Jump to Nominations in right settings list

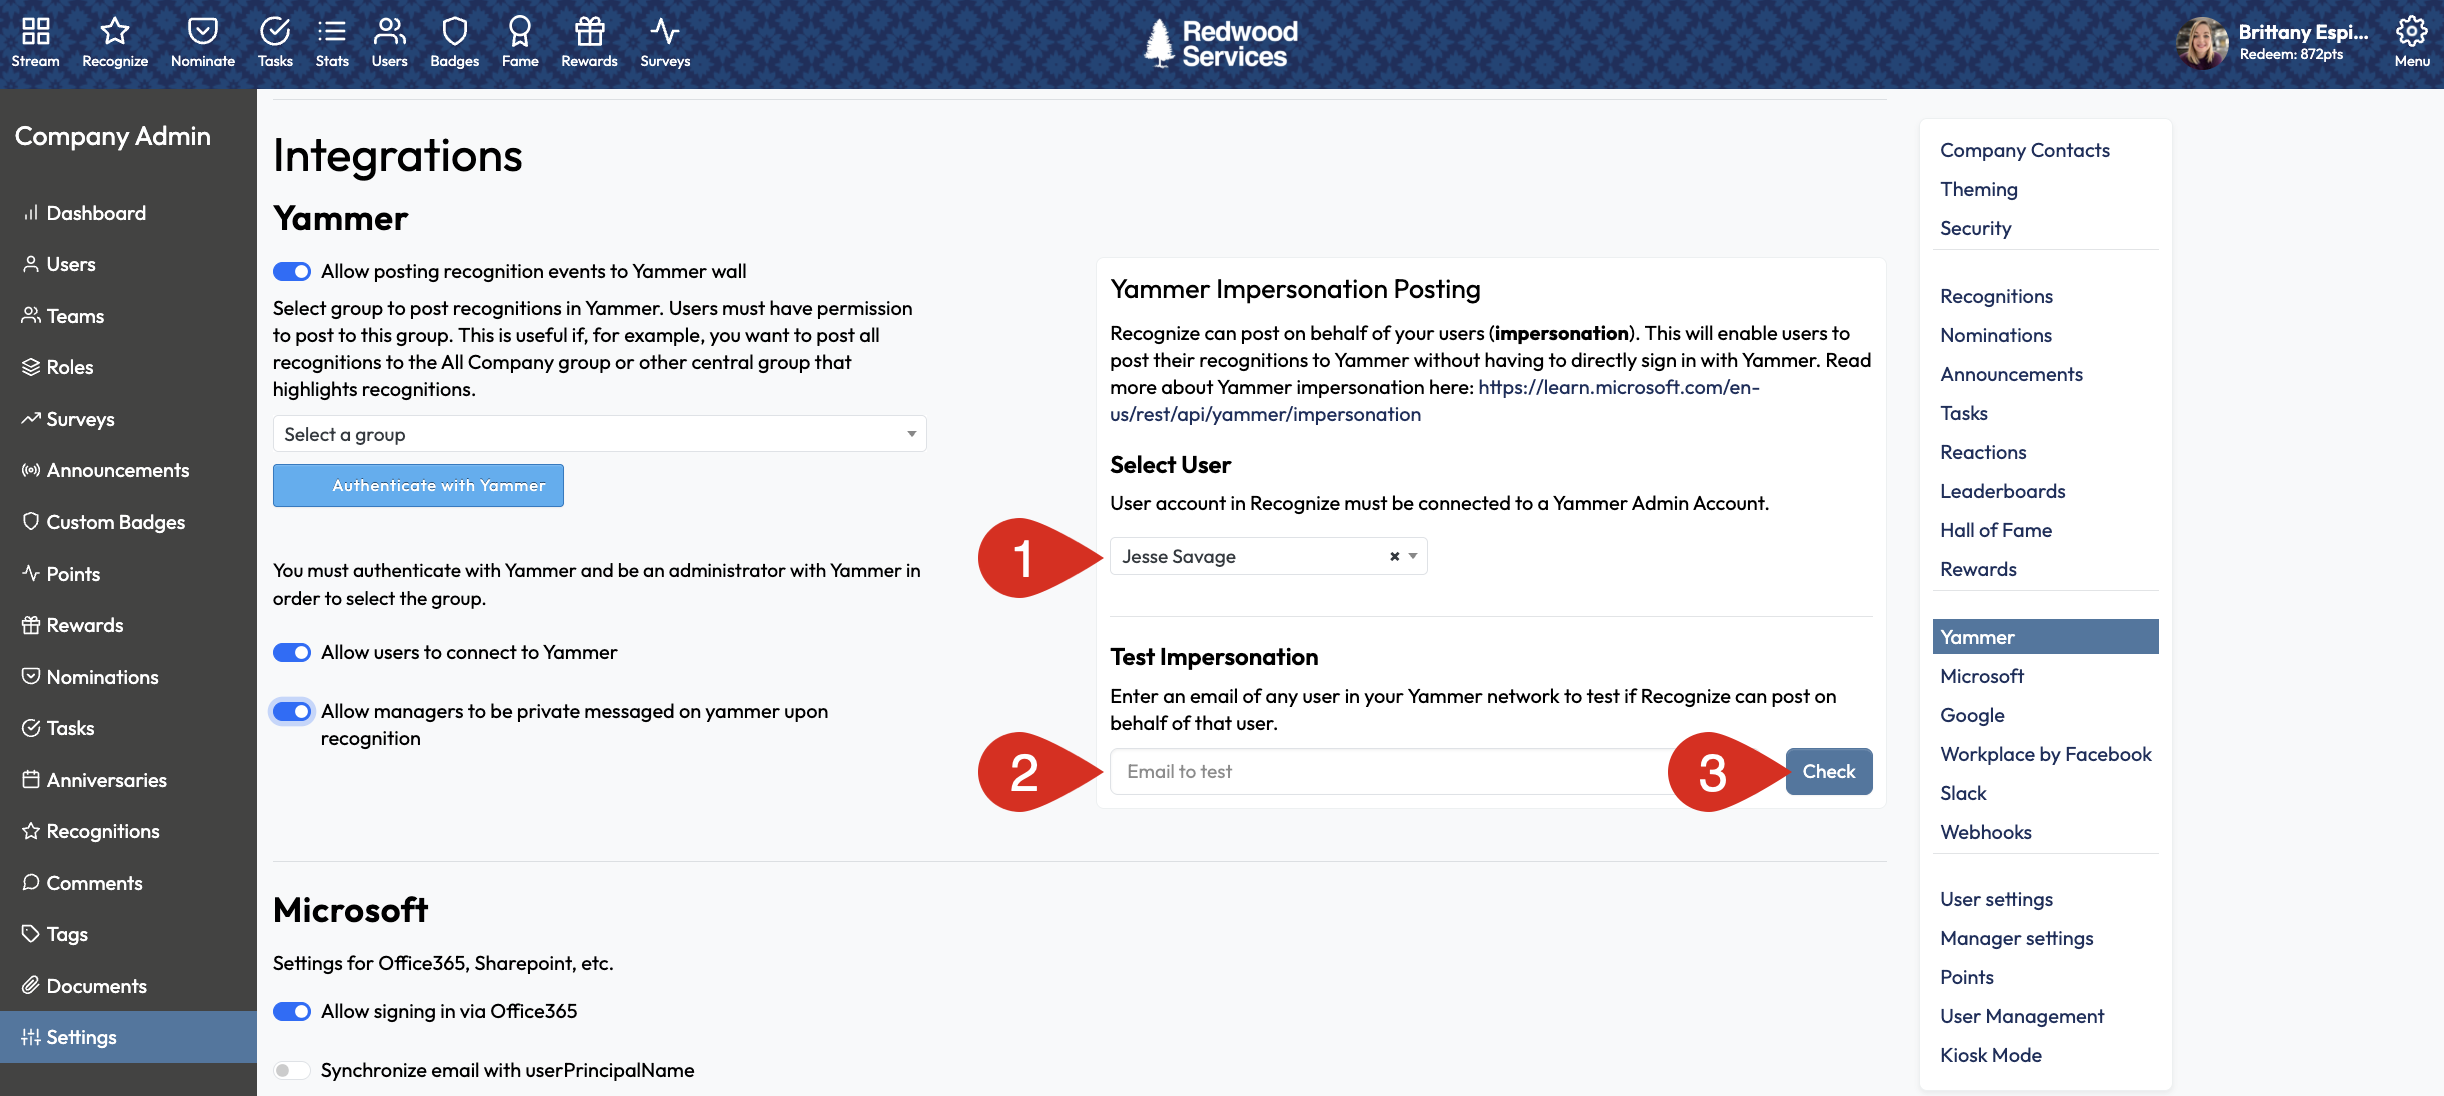[1996, 335]
